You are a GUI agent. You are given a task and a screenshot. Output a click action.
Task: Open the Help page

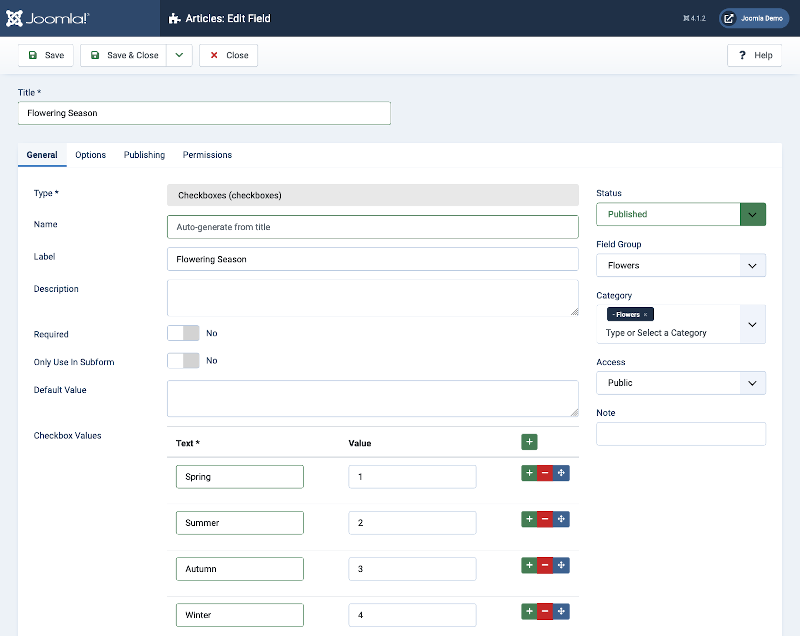pyautogui.click(x=755, y=55)
